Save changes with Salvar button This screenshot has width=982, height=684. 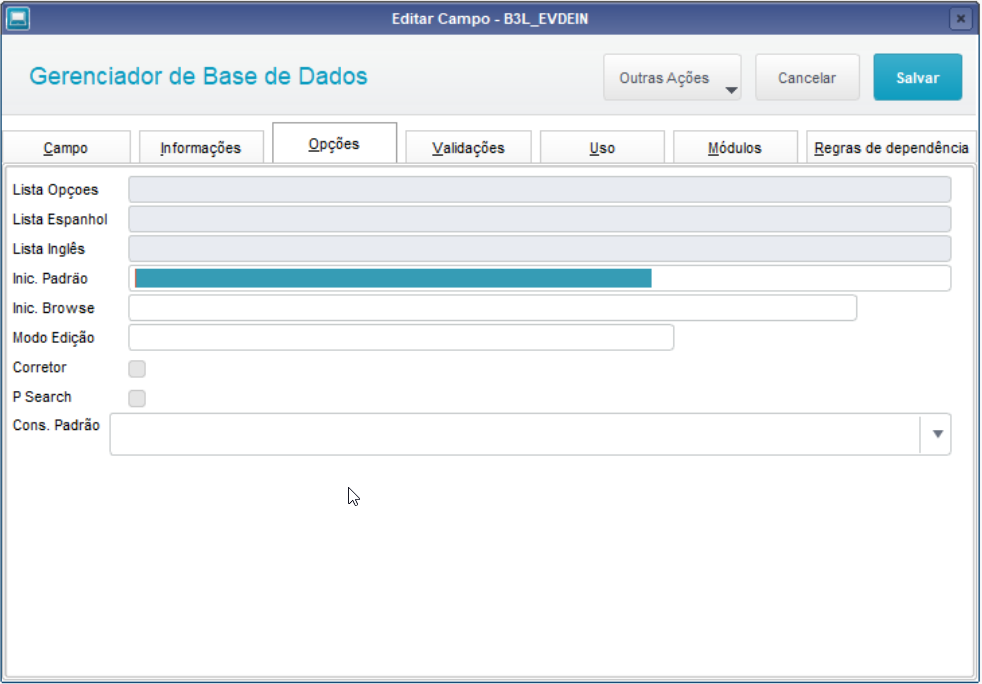point(917,78)
